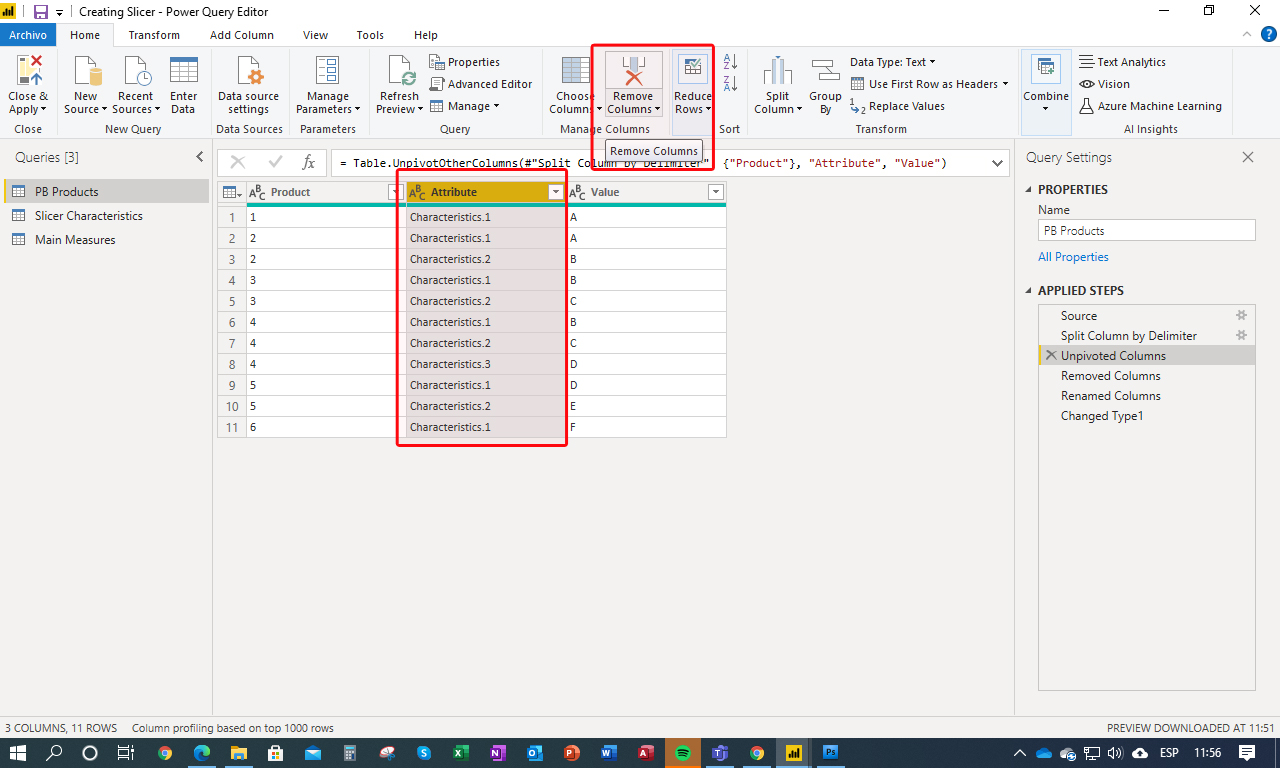The width and height of the screenshot is (1280, 768).
Task: Click the formula bar fx icon
Action: pos(309,162)
